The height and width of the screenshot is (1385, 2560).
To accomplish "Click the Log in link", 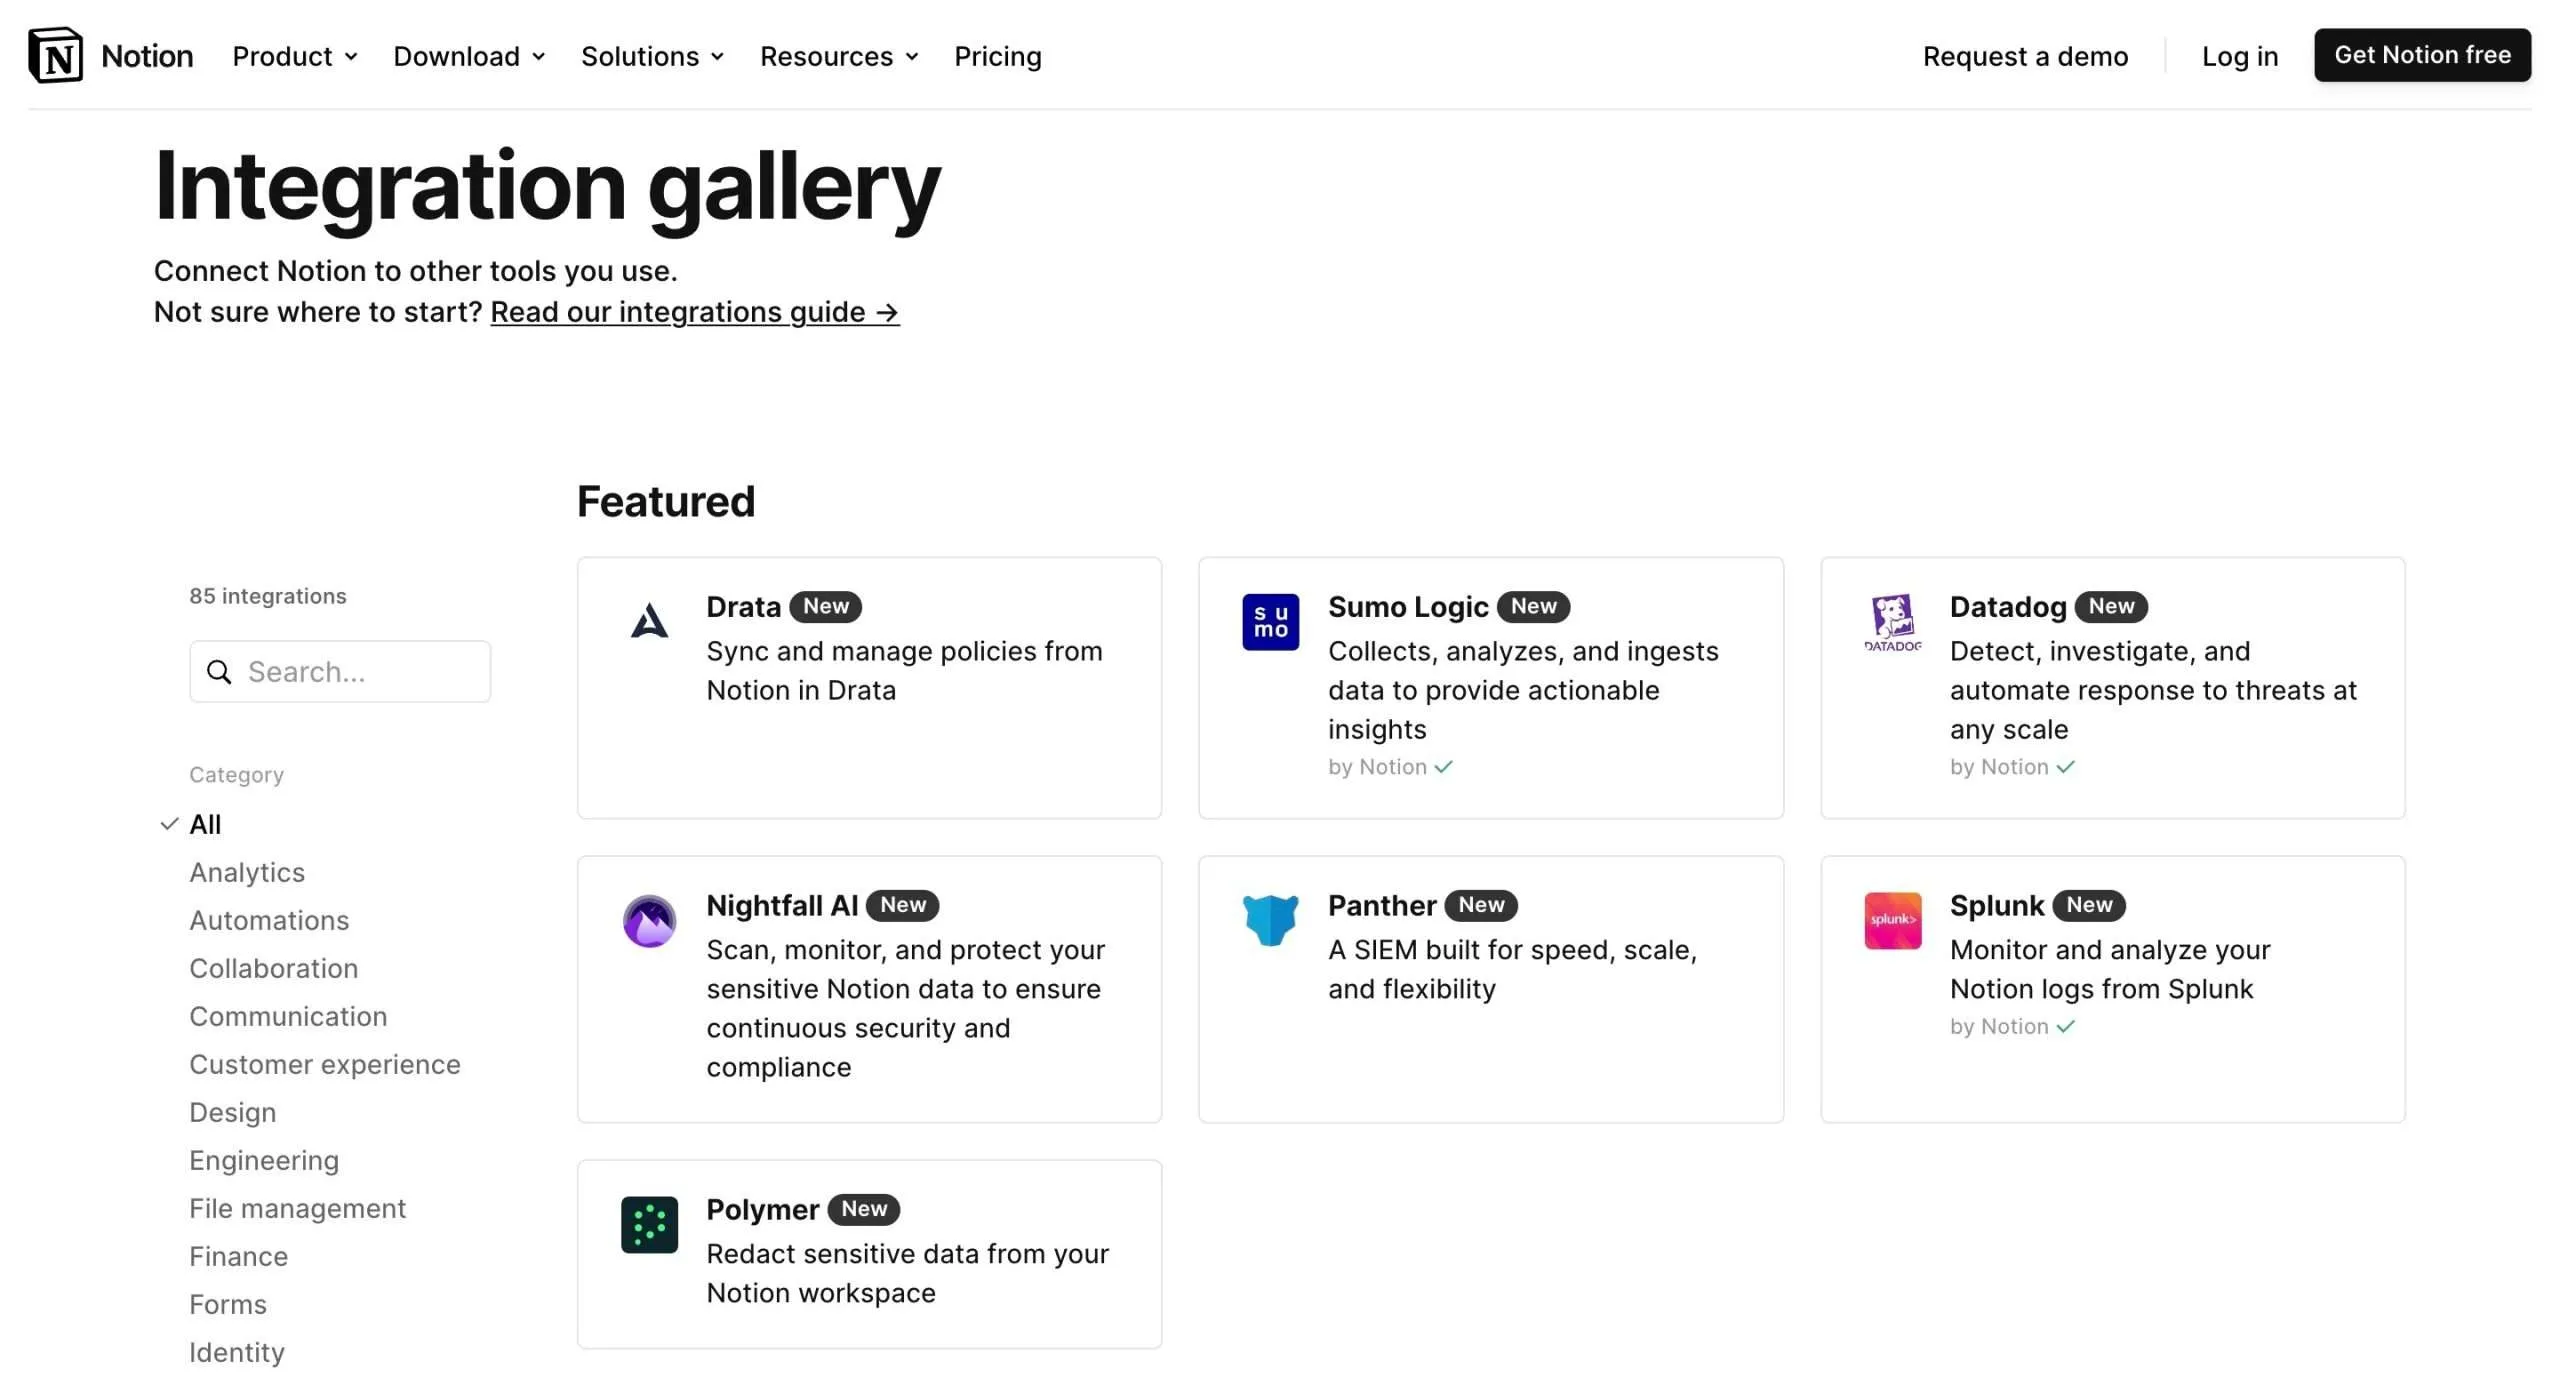I will pos(2240,56).
